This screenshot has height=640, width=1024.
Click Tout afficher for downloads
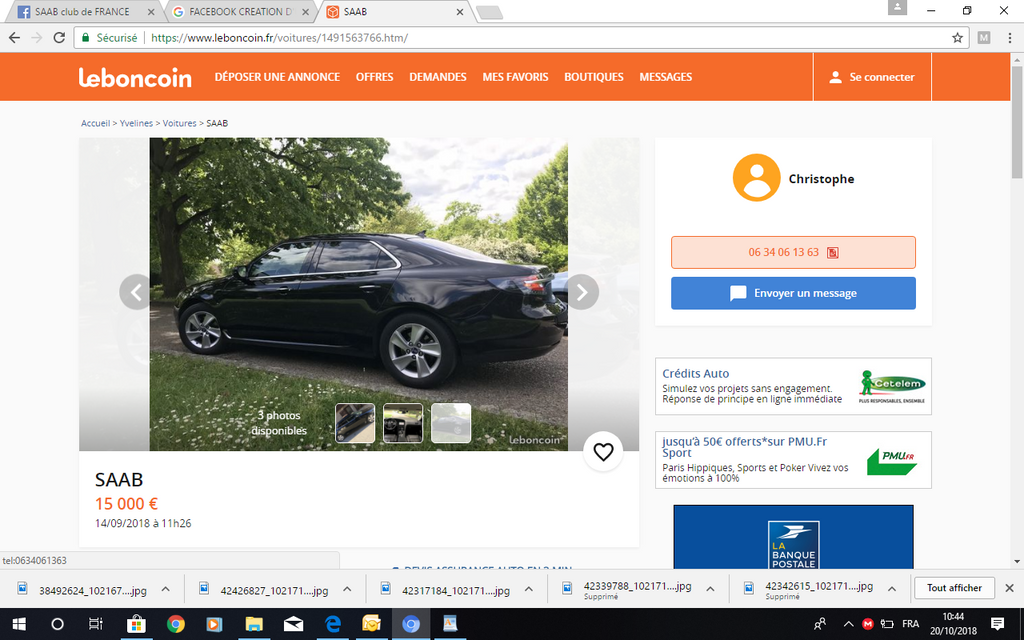point(954,588)
